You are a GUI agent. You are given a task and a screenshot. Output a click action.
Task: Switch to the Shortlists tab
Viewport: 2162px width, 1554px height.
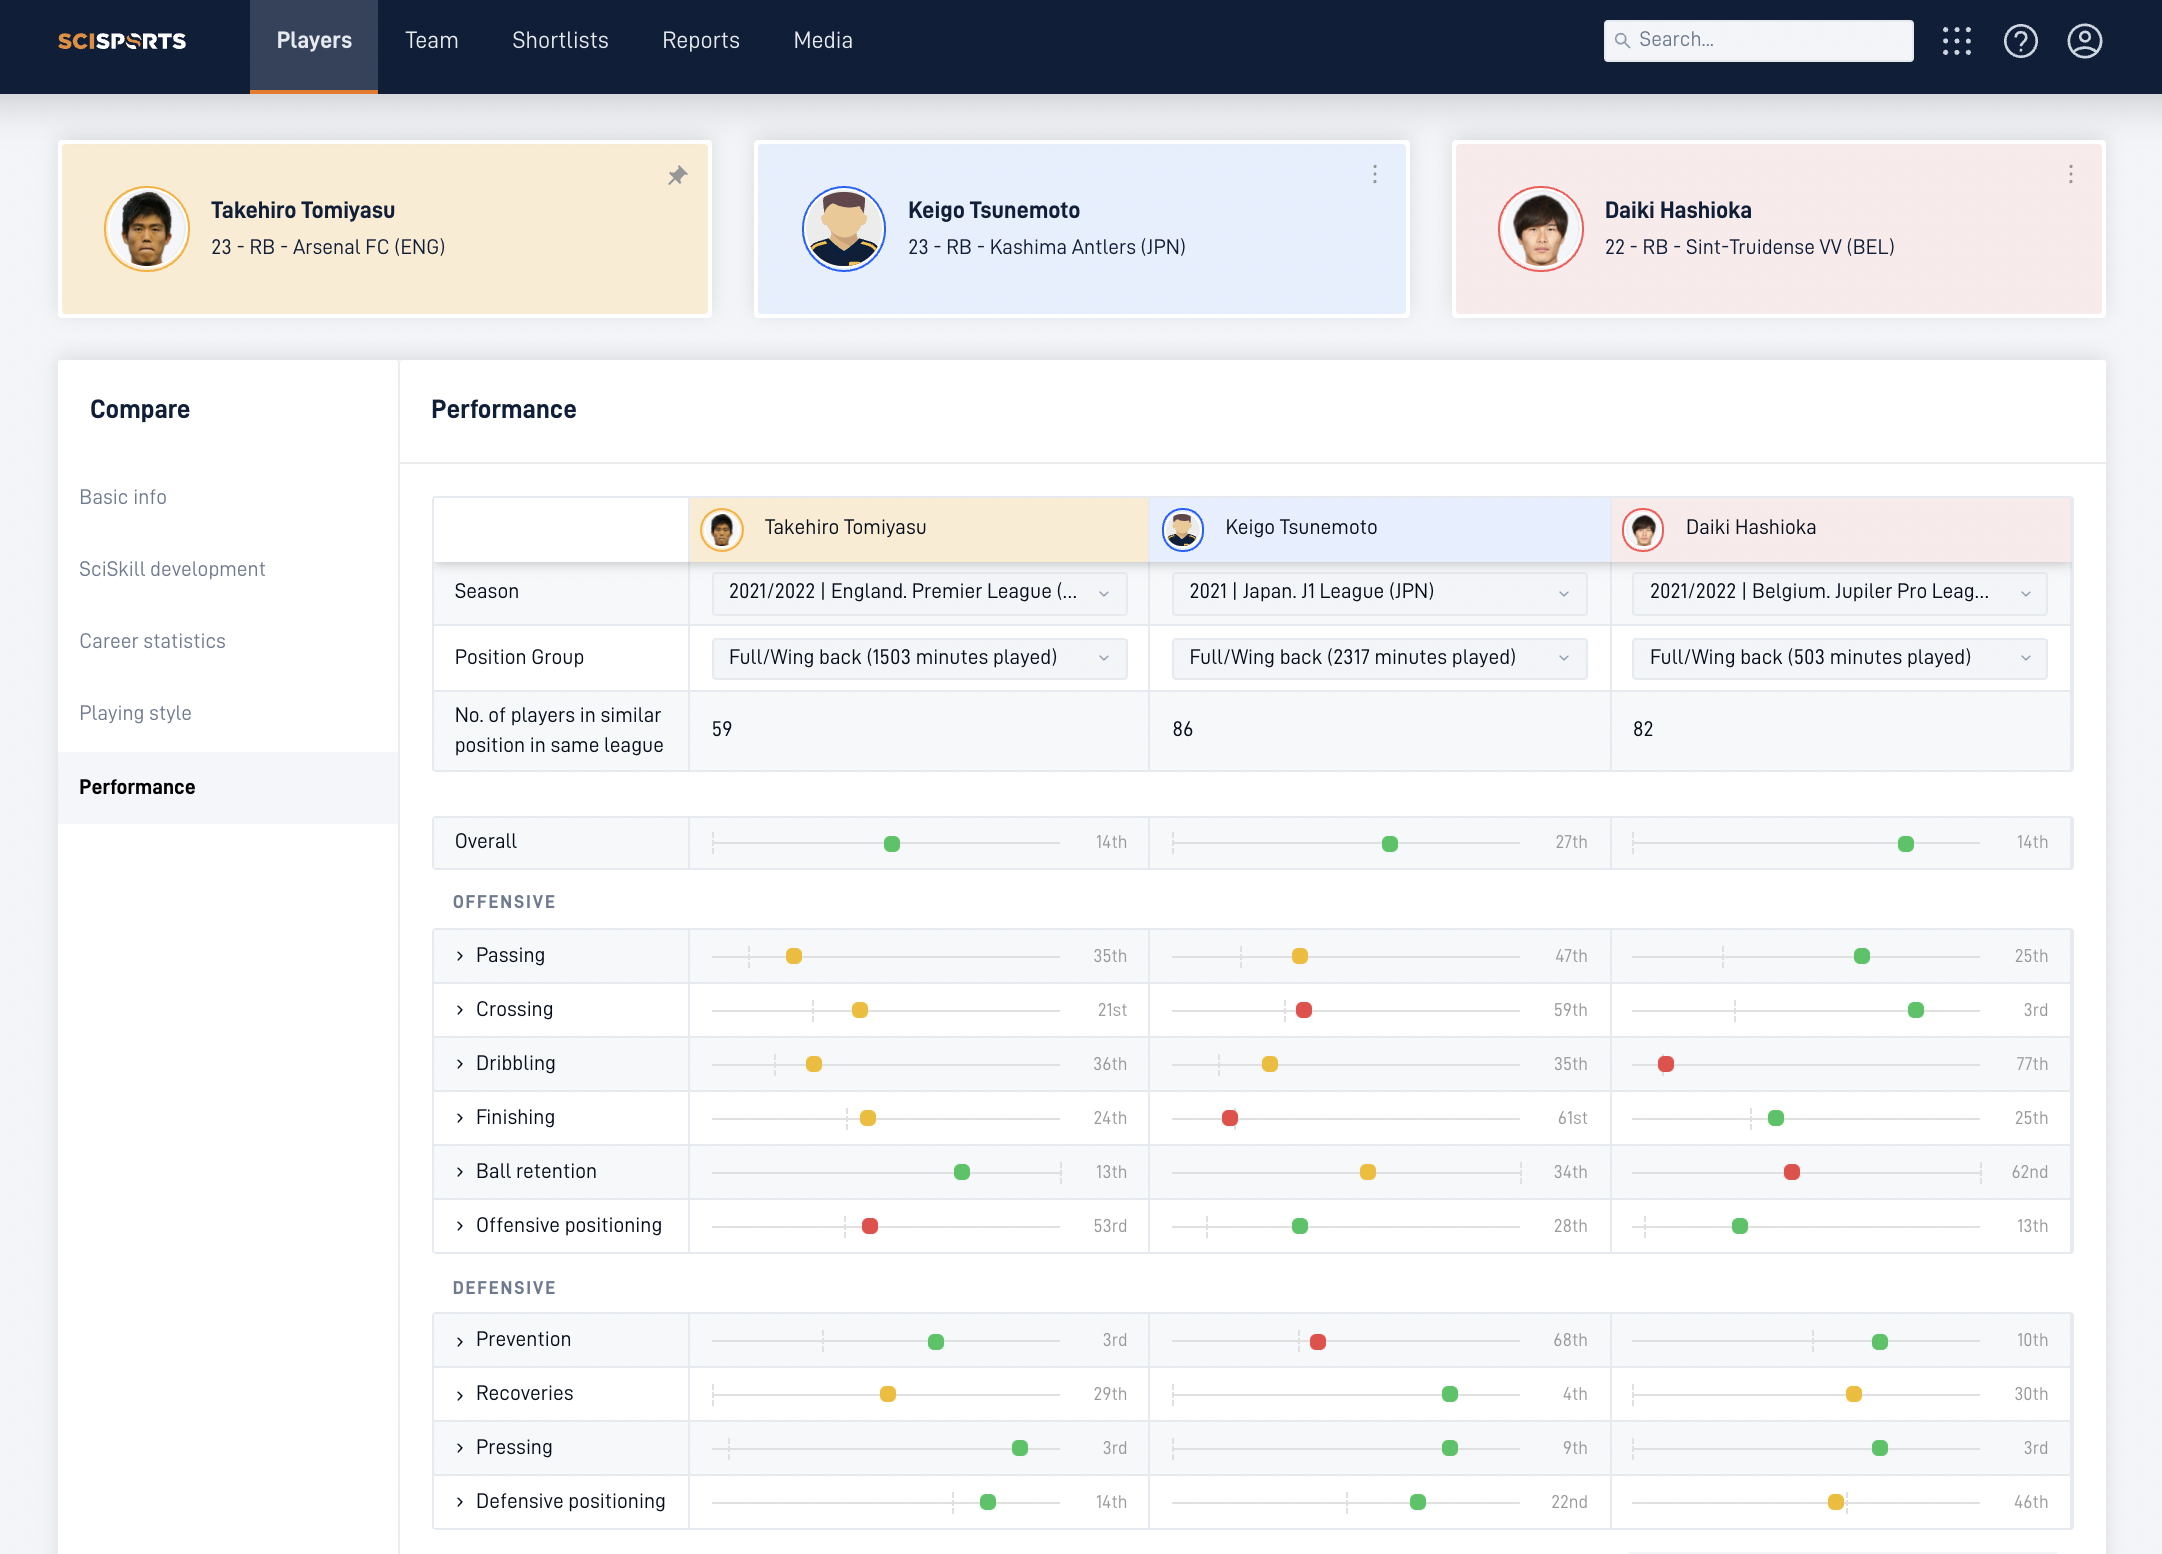(560, 41)
